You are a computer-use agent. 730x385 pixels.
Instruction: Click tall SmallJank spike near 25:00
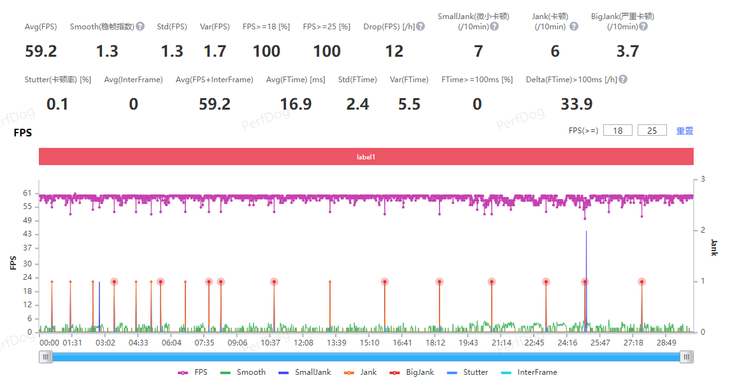click(x=586, y=279)
